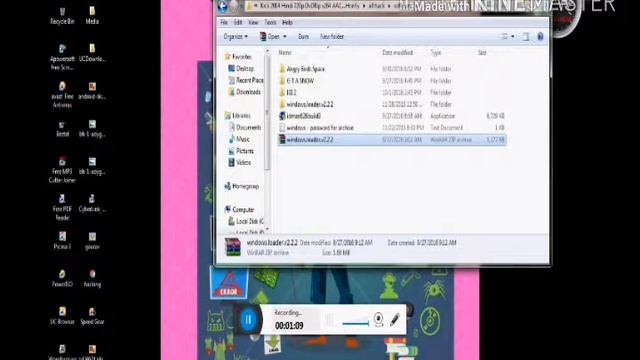Screen dimensions: 640x360
Task: Open Libraries in navigation pane
Action: click(238, 116)
